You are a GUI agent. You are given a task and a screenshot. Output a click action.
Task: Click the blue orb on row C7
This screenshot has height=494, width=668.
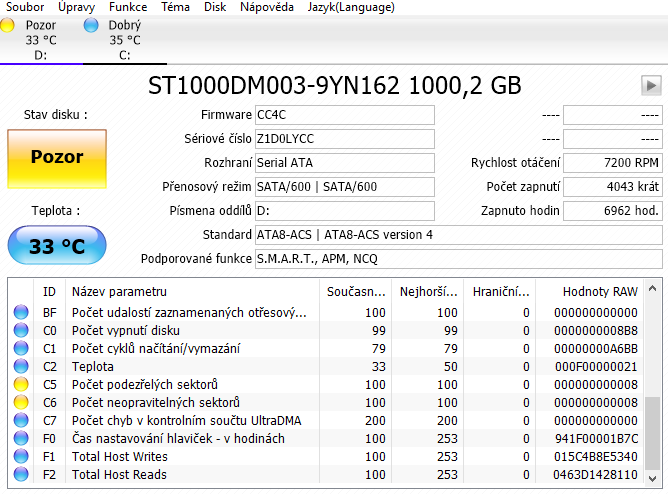point(21,421)
